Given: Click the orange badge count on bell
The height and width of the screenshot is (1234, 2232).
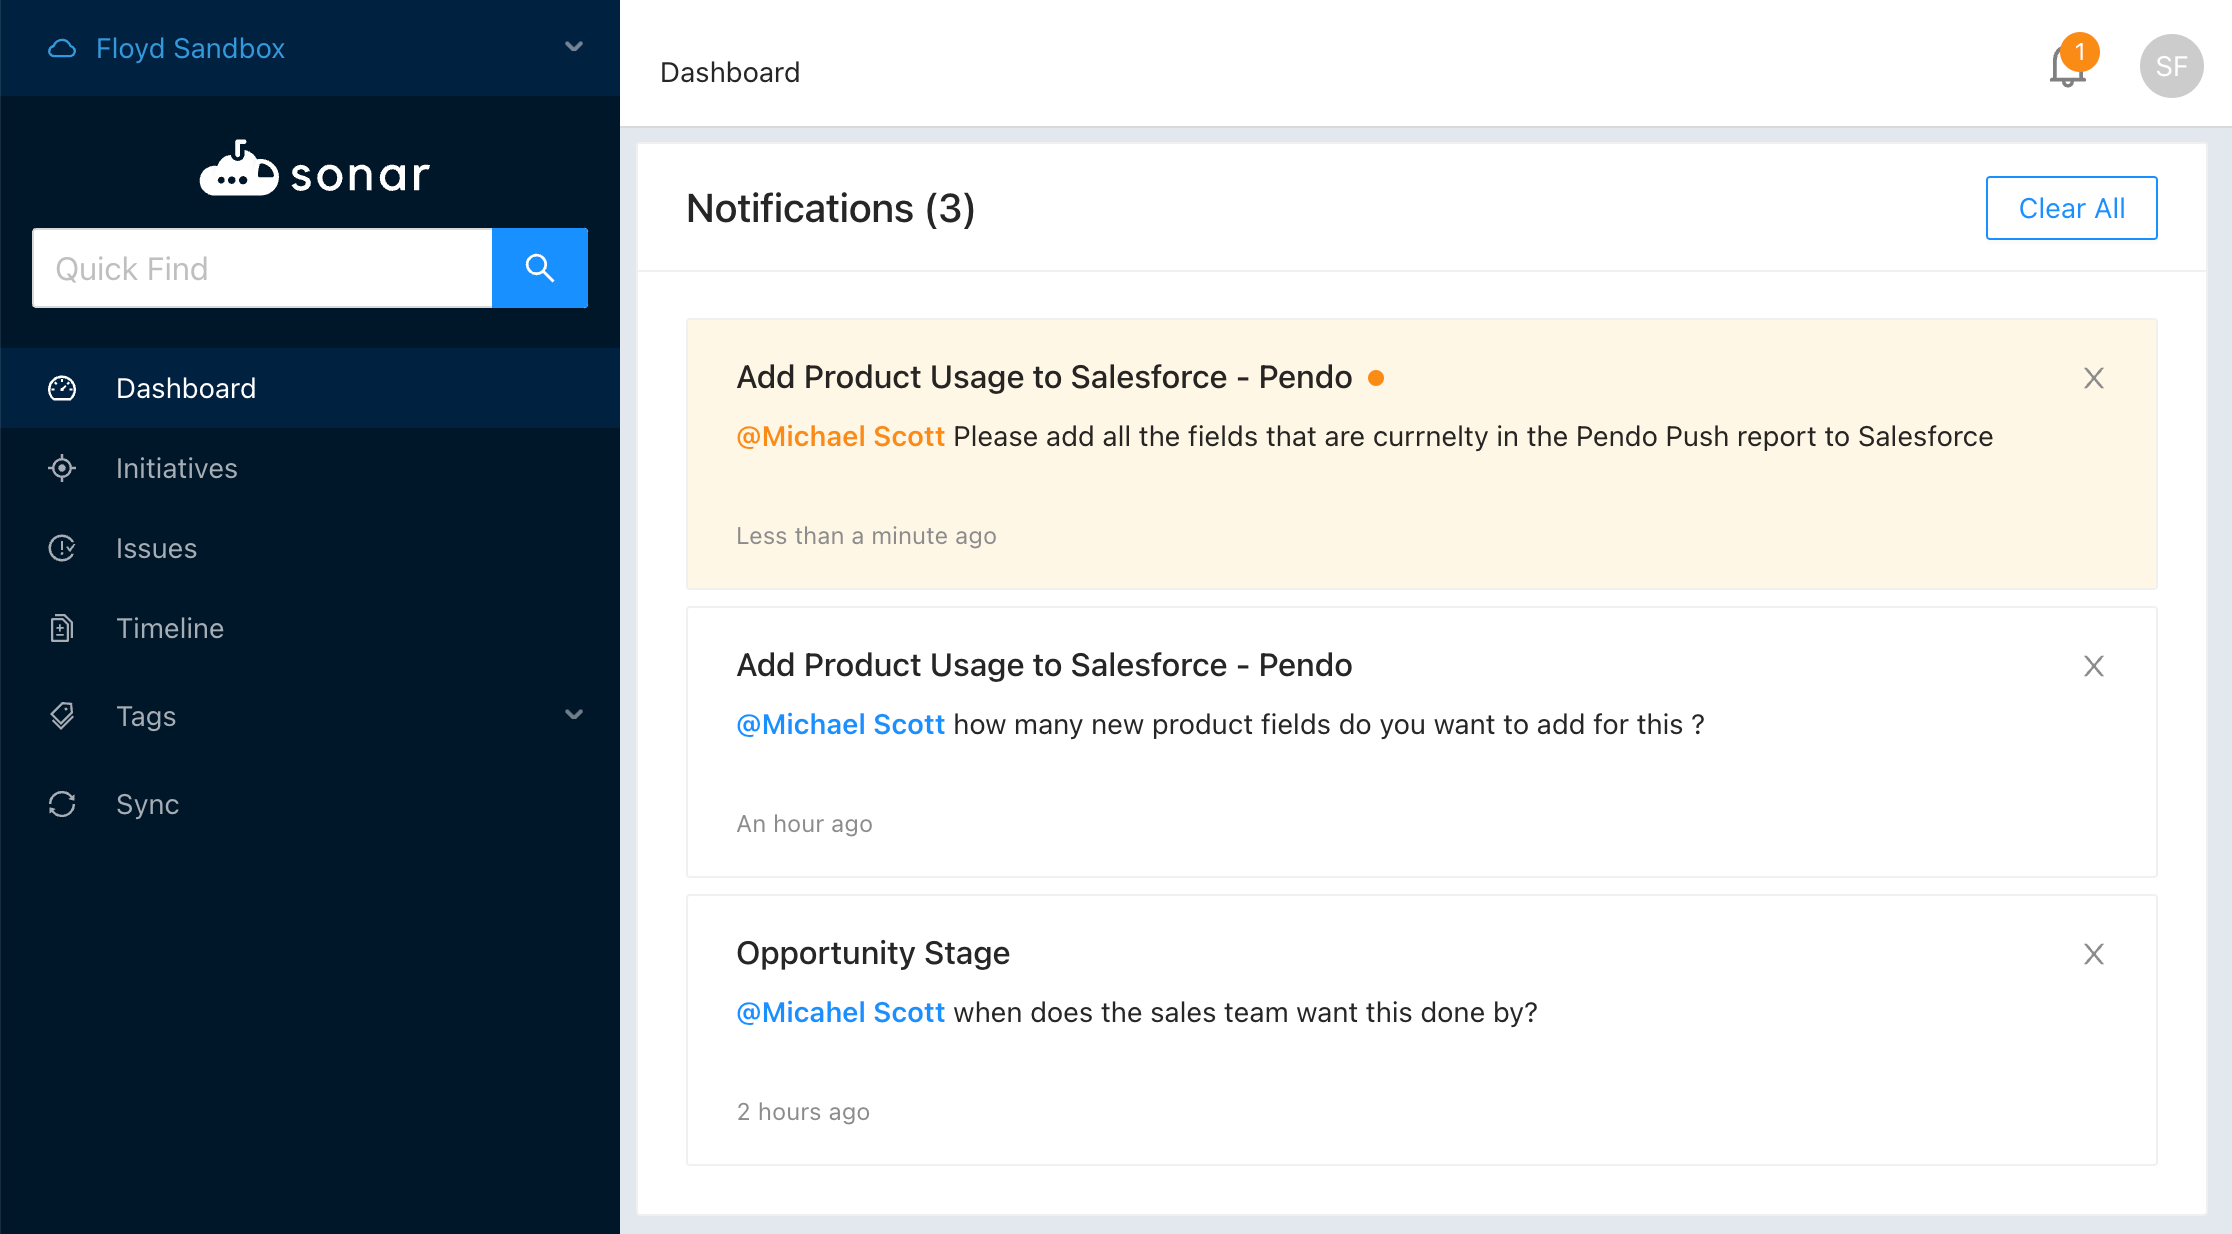Looking at the screenshot, I should click(2080, 51).
